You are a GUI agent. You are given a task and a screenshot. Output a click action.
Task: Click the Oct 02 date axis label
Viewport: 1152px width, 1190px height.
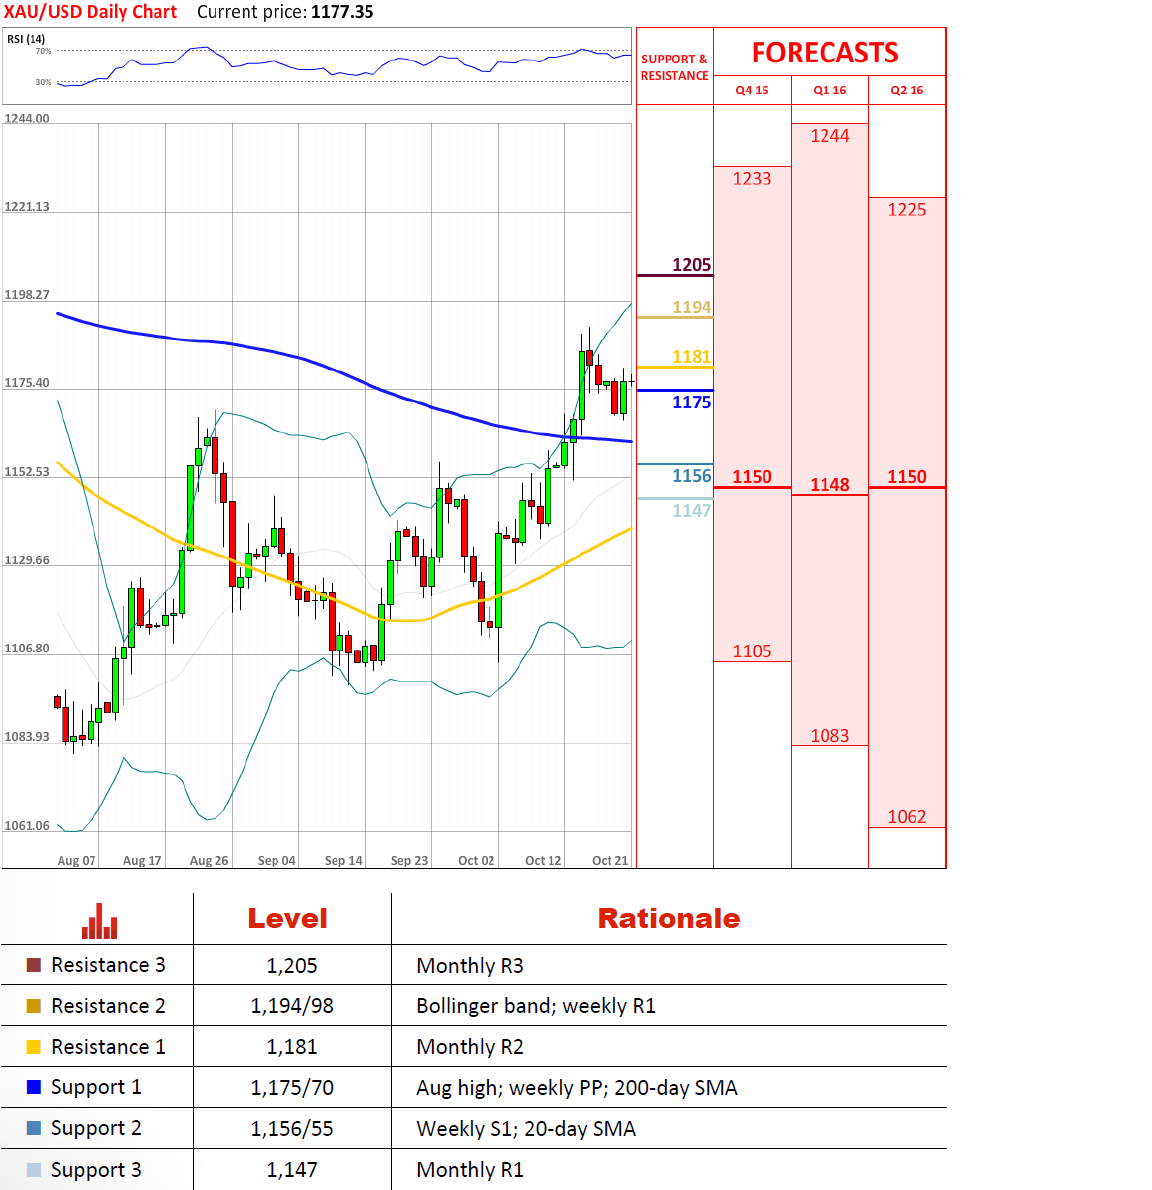click(x=476, y=861)
